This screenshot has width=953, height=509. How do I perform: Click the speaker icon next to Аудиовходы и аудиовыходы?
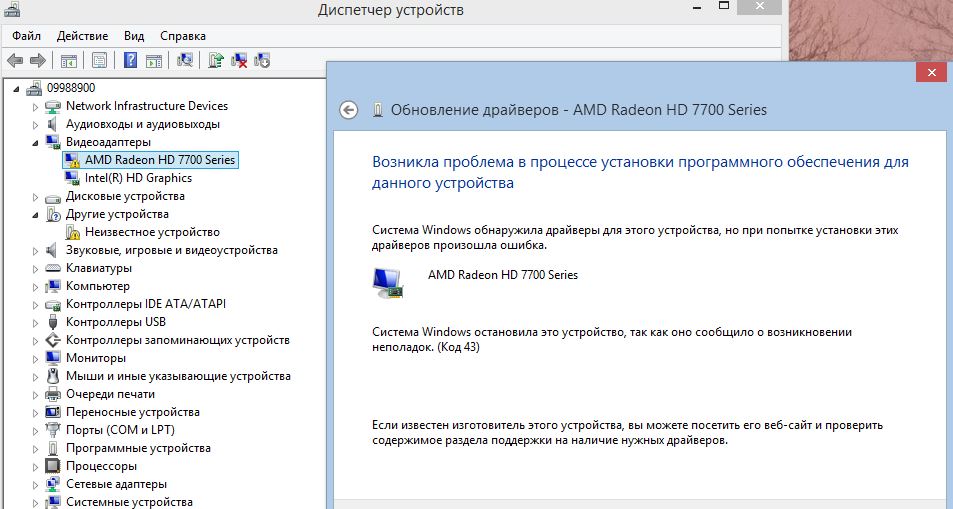[x=53, y=124]
